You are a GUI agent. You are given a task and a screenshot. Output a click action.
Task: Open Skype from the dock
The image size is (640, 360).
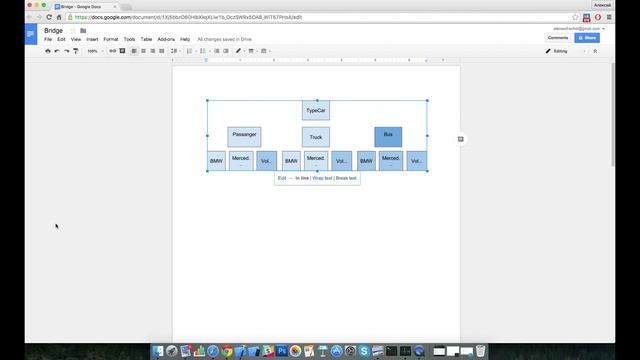click(364, 351)
